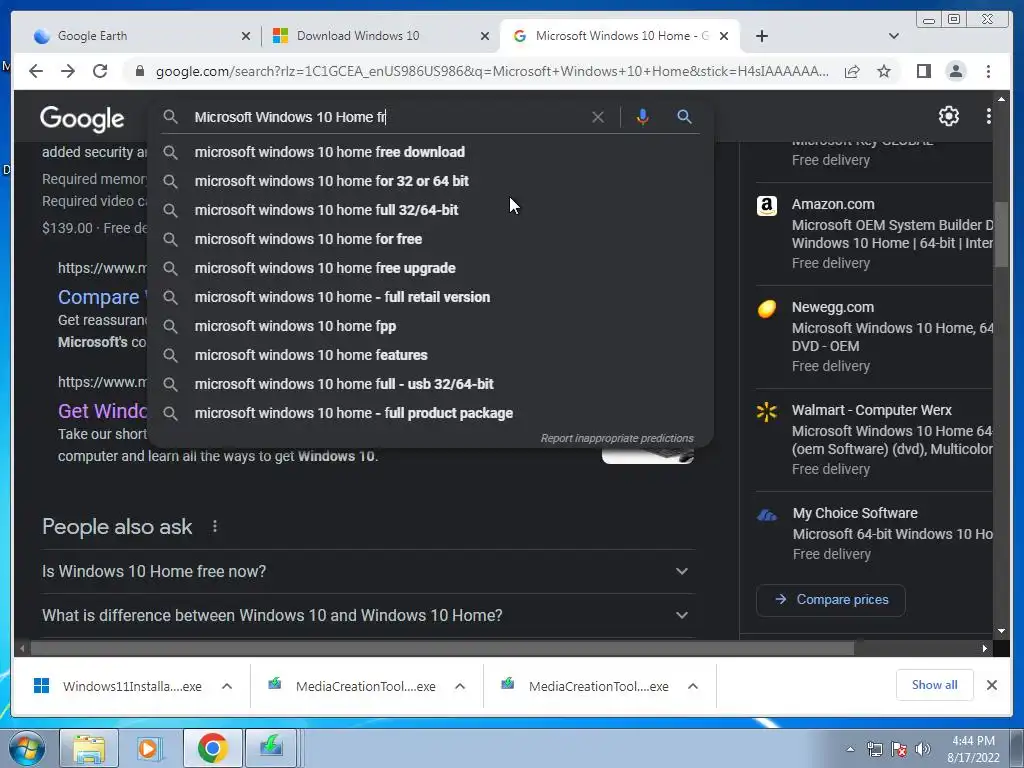Go forward in browser history
This screenshot has height=768, width=1024.
(68, 71)
